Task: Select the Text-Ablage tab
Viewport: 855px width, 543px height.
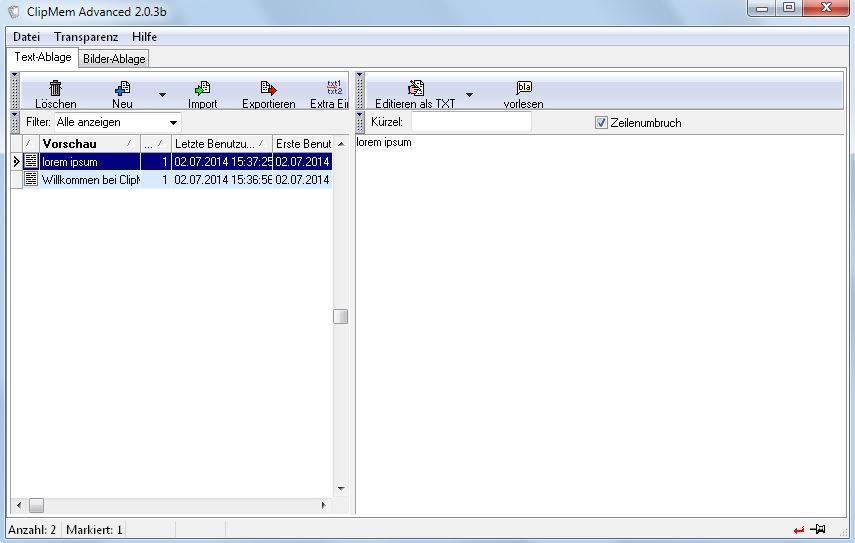Action: 43,57
